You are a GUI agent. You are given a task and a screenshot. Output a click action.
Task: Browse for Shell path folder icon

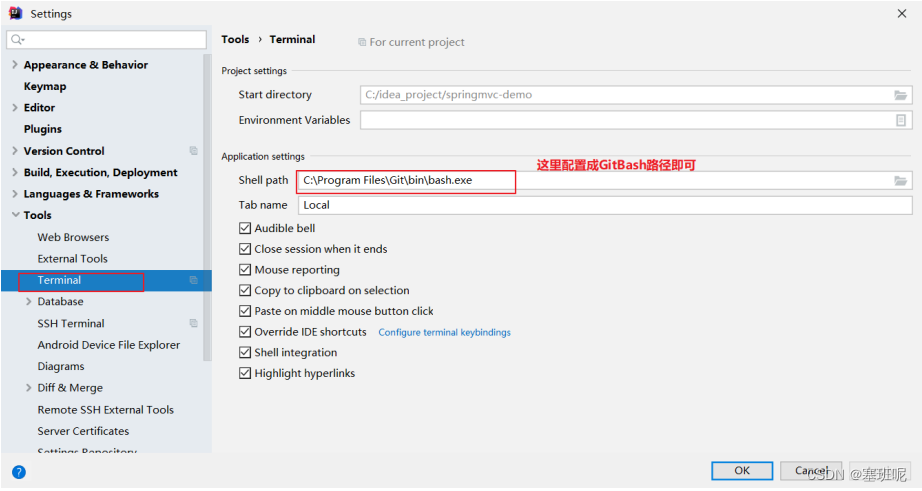[x=900, y=181]
